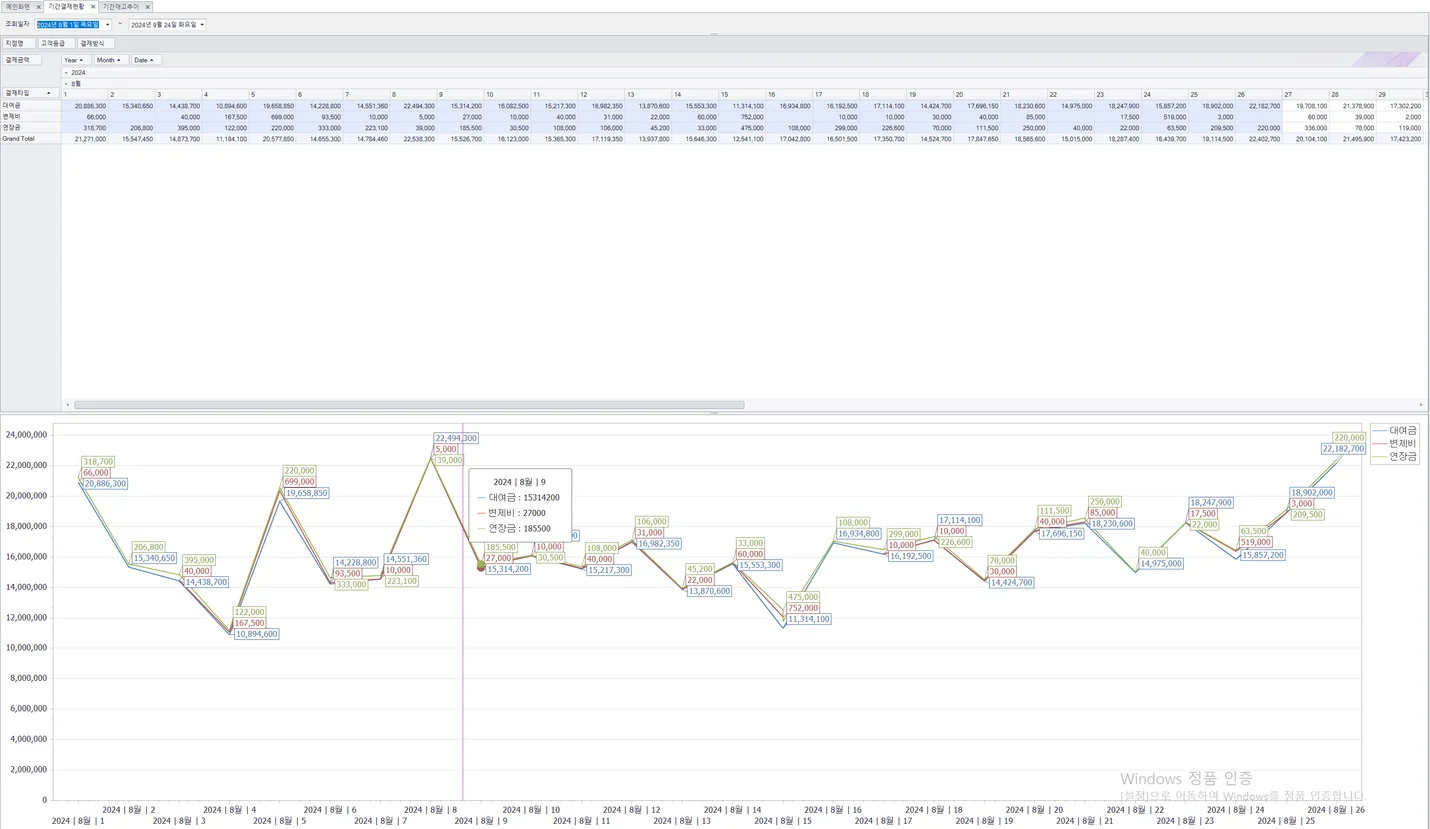The image size is (1430, 829).
Task: Click y-axis label 24,000,000
Action: [x=26, y=435]
